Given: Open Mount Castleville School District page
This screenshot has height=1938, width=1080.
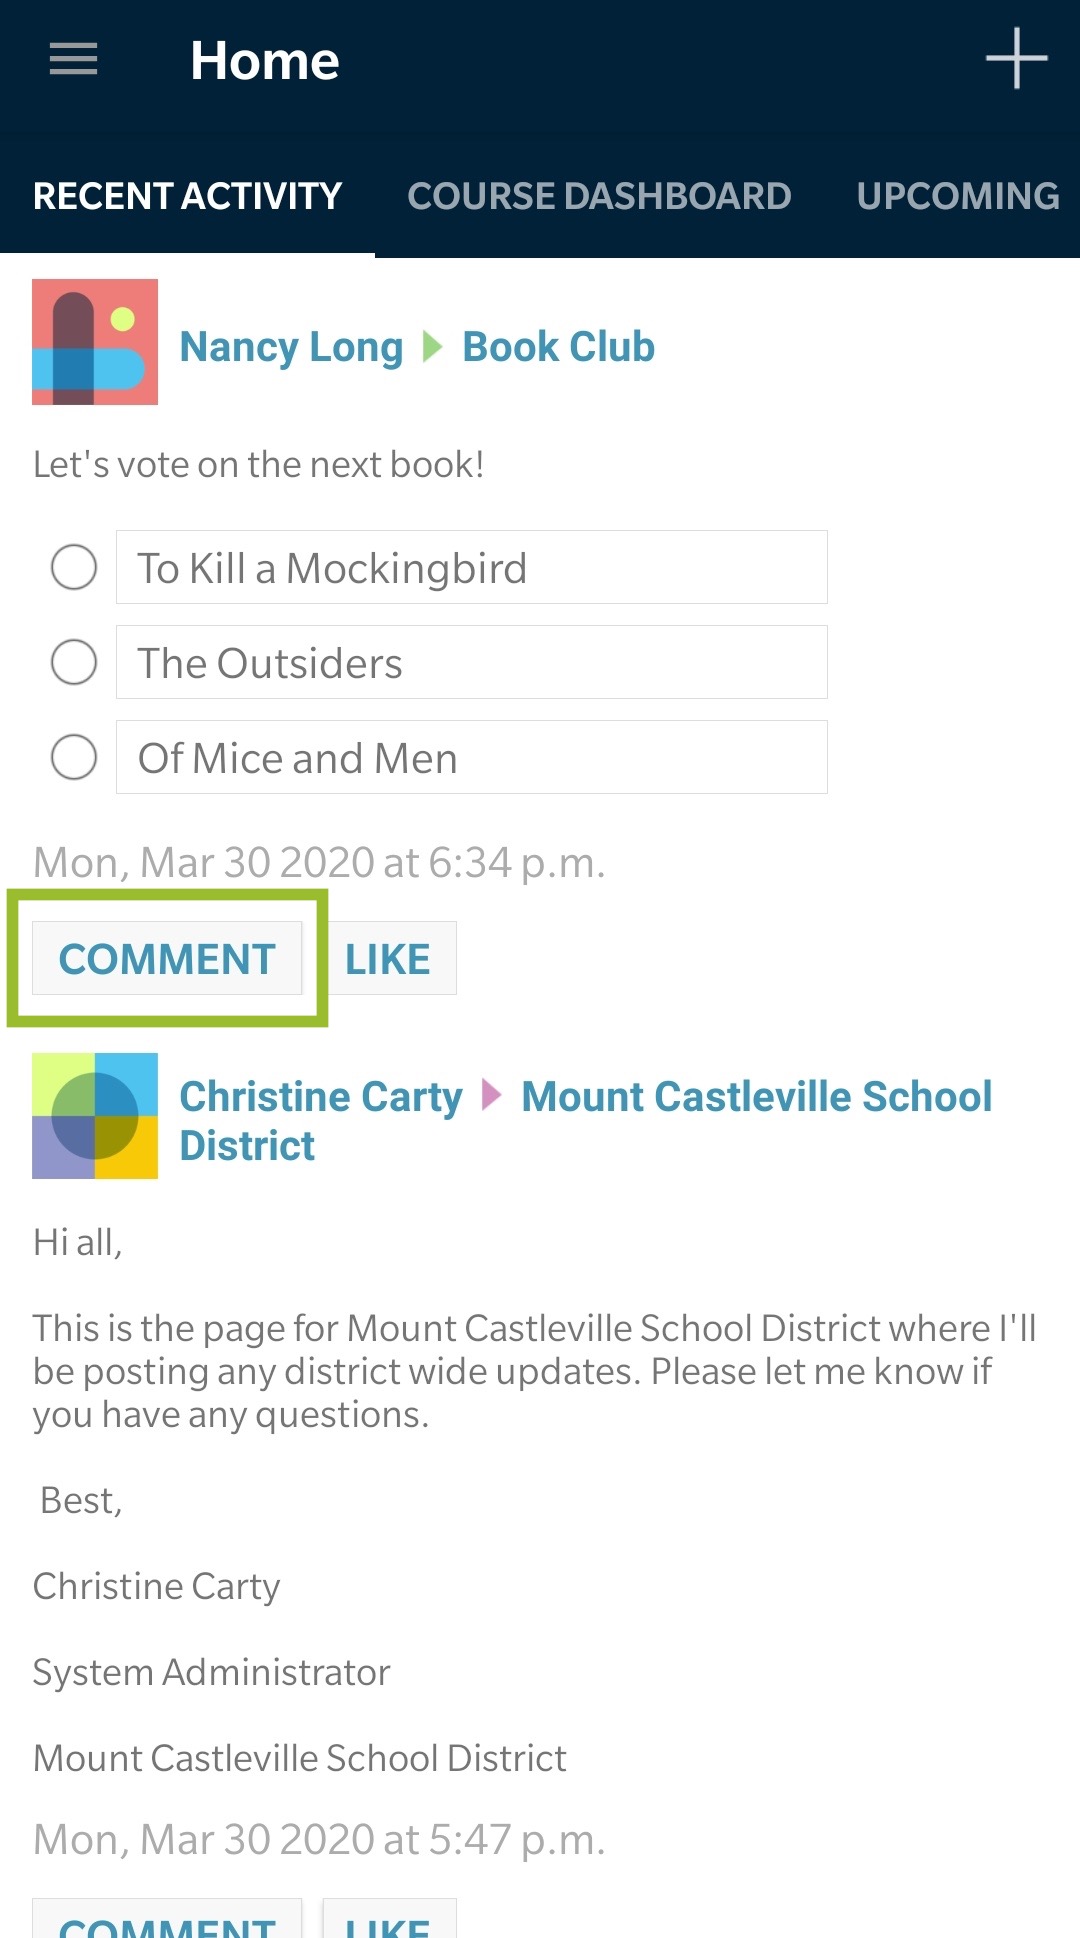Looking at the screenshot, I should click(756, 1097).
